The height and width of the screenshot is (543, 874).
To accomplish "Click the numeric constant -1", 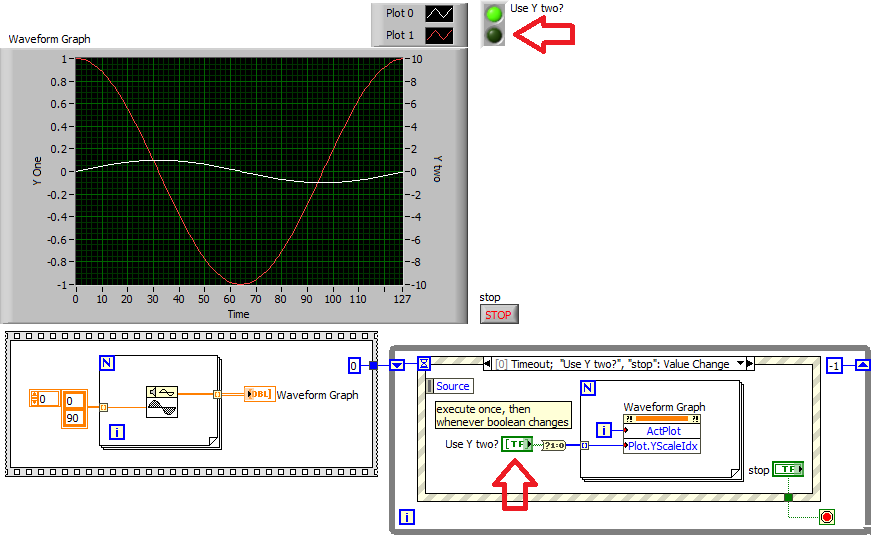I will point(834,366).
